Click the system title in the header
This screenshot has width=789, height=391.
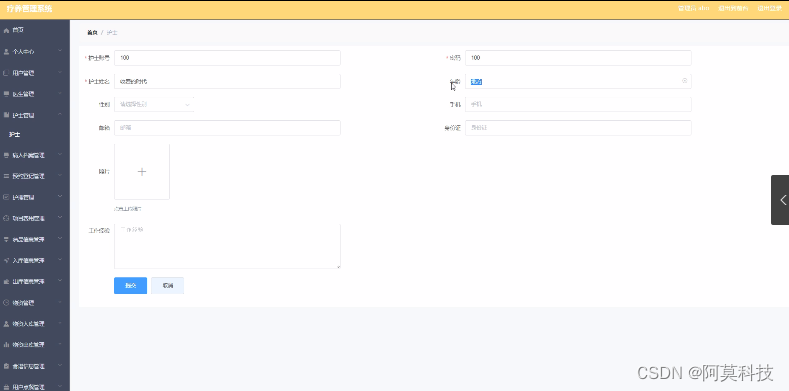pyautogui.click(x=29, y=9)
